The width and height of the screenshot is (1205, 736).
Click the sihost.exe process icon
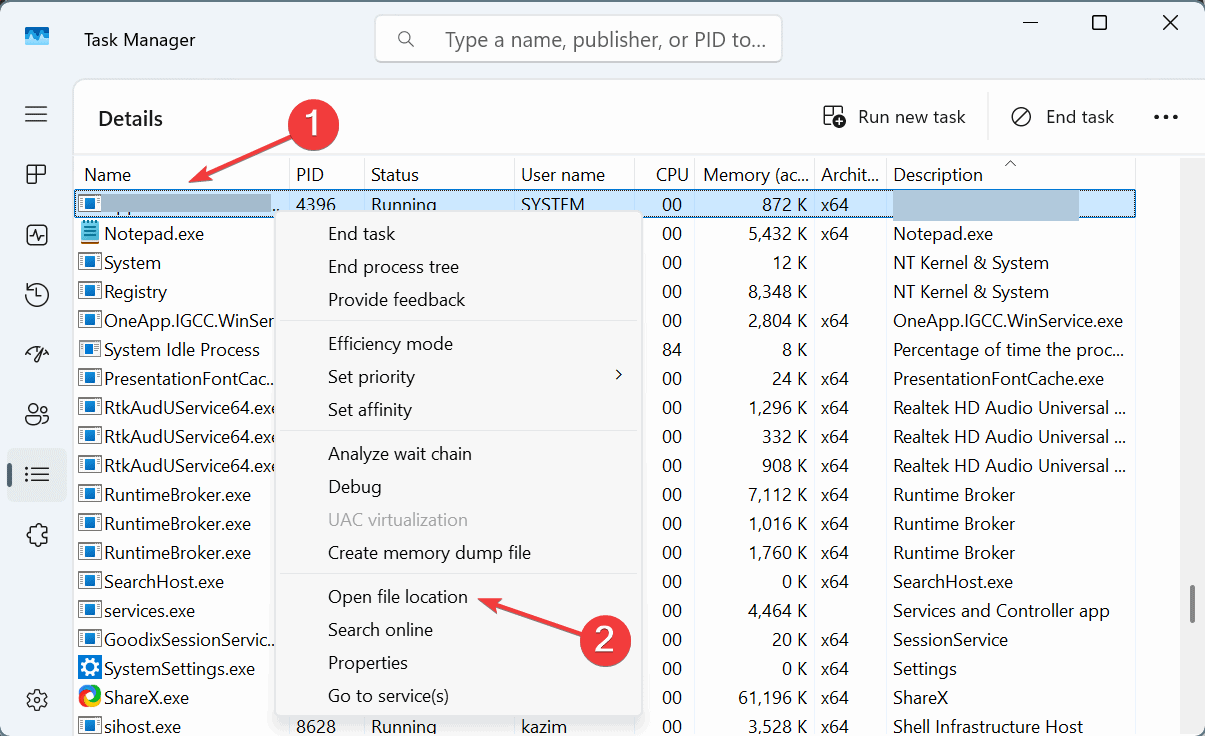click(90, 726)
